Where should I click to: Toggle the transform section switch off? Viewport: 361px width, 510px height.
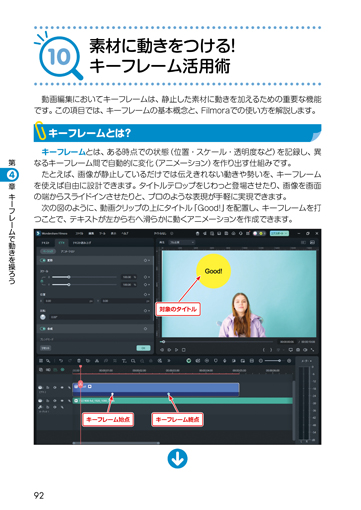click(43, 260)
